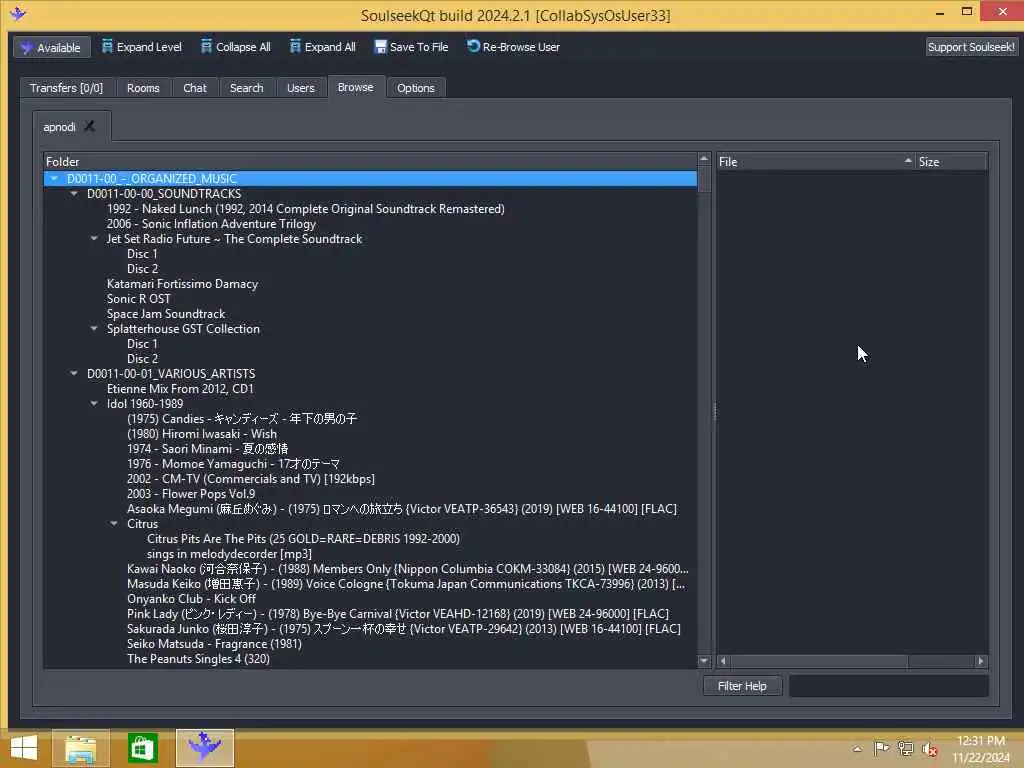Open the Chat tab
1024x768 pixels.
coord(195,88)
